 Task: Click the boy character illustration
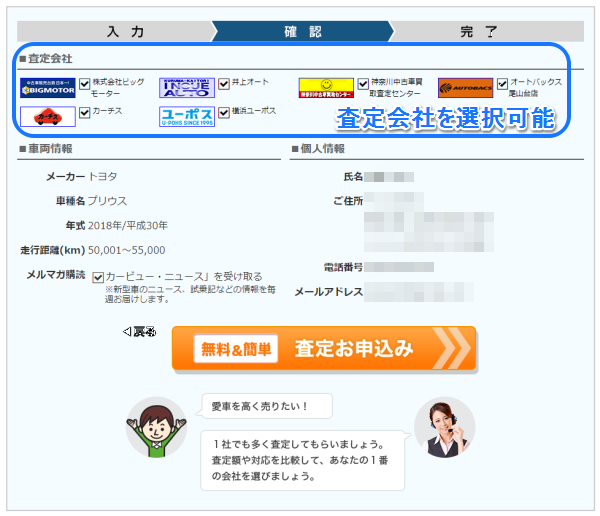[x=156, y=427]
